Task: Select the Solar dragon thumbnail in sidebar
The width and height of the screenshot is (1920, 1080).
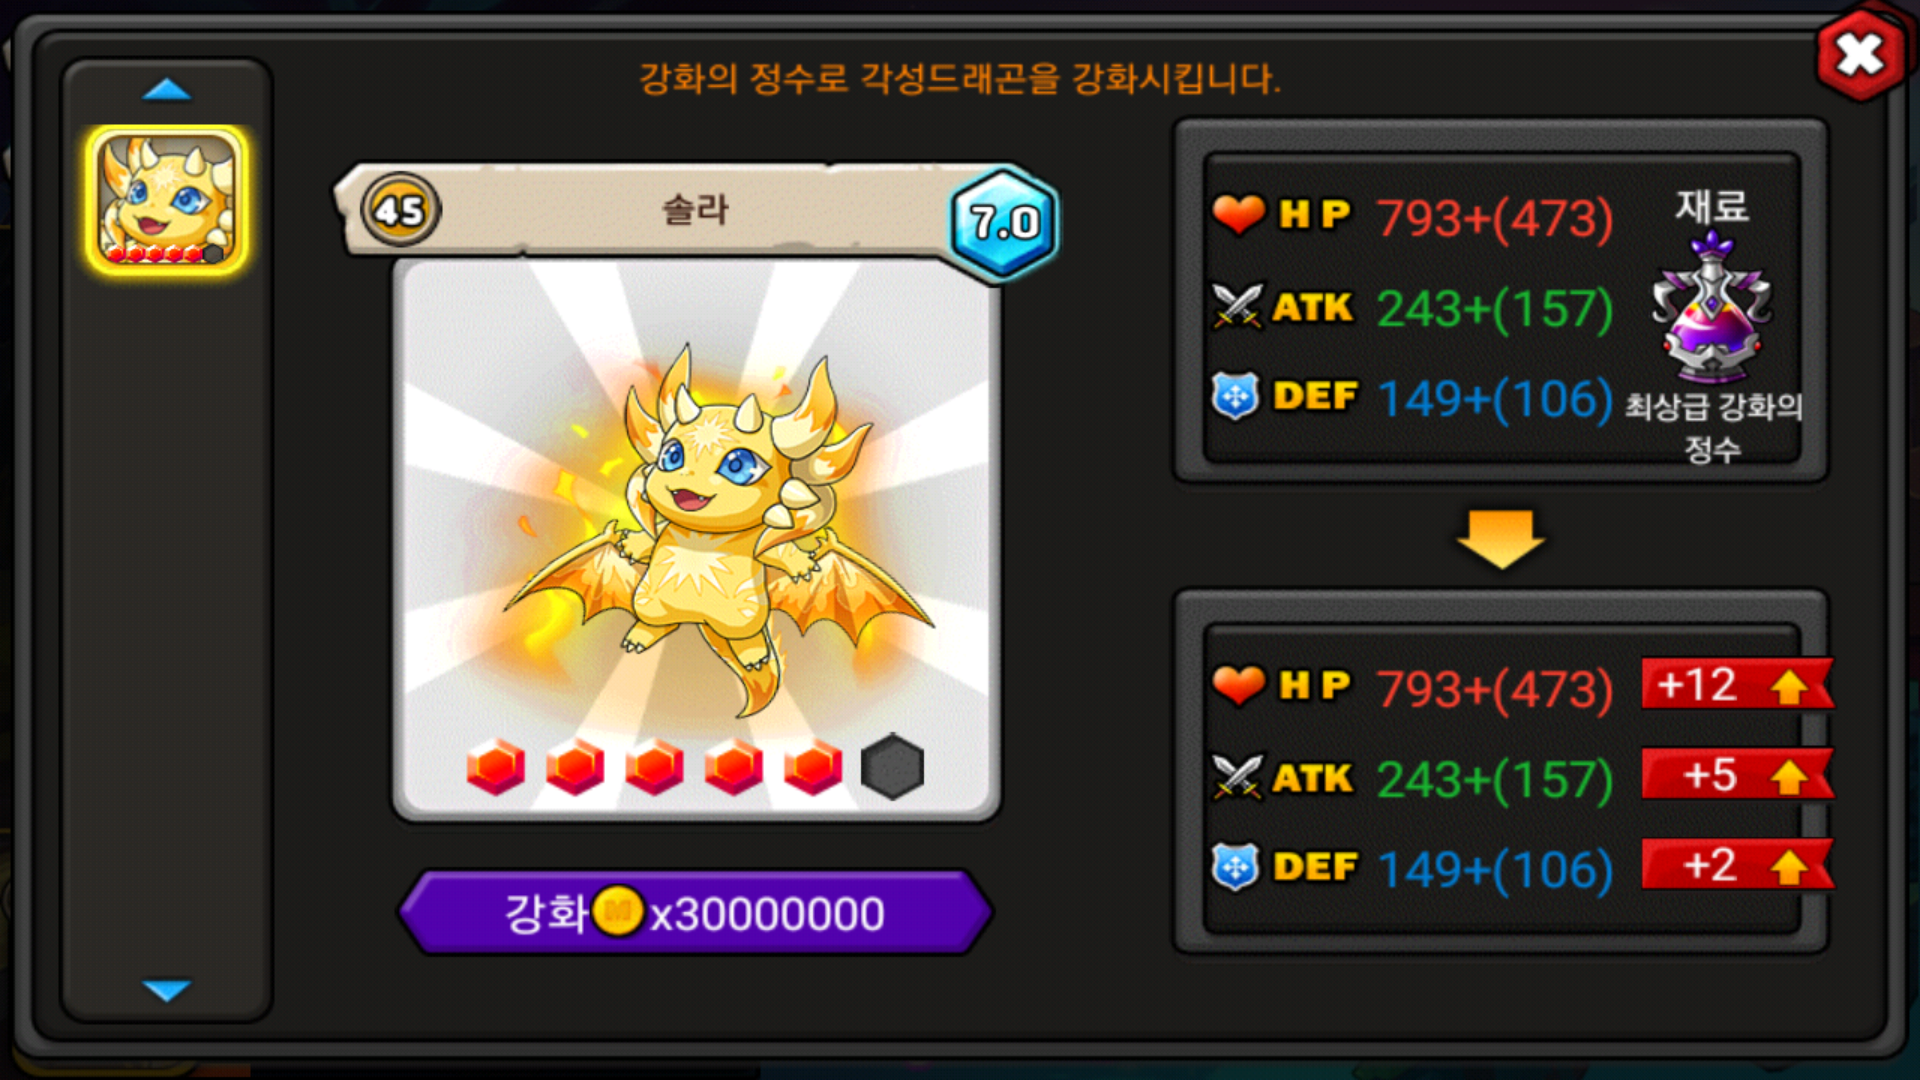Action: point(167,200)
